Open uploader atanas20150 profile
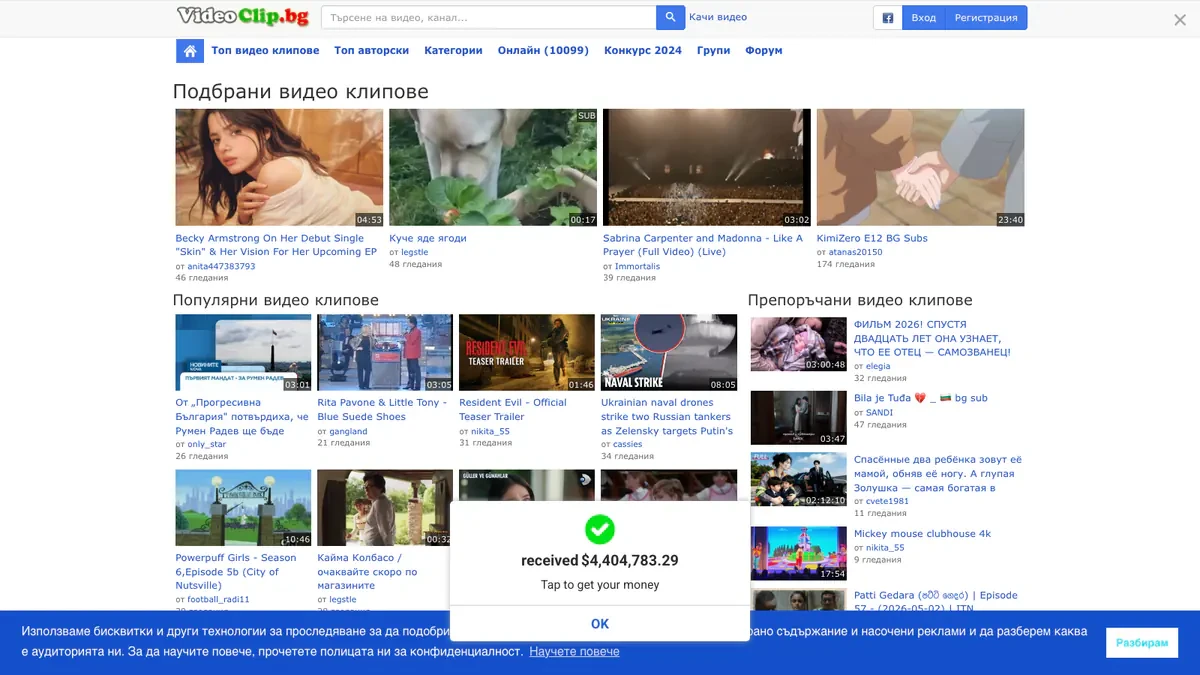The width and height of the screenshot is (1200, 675). [856, 252]
